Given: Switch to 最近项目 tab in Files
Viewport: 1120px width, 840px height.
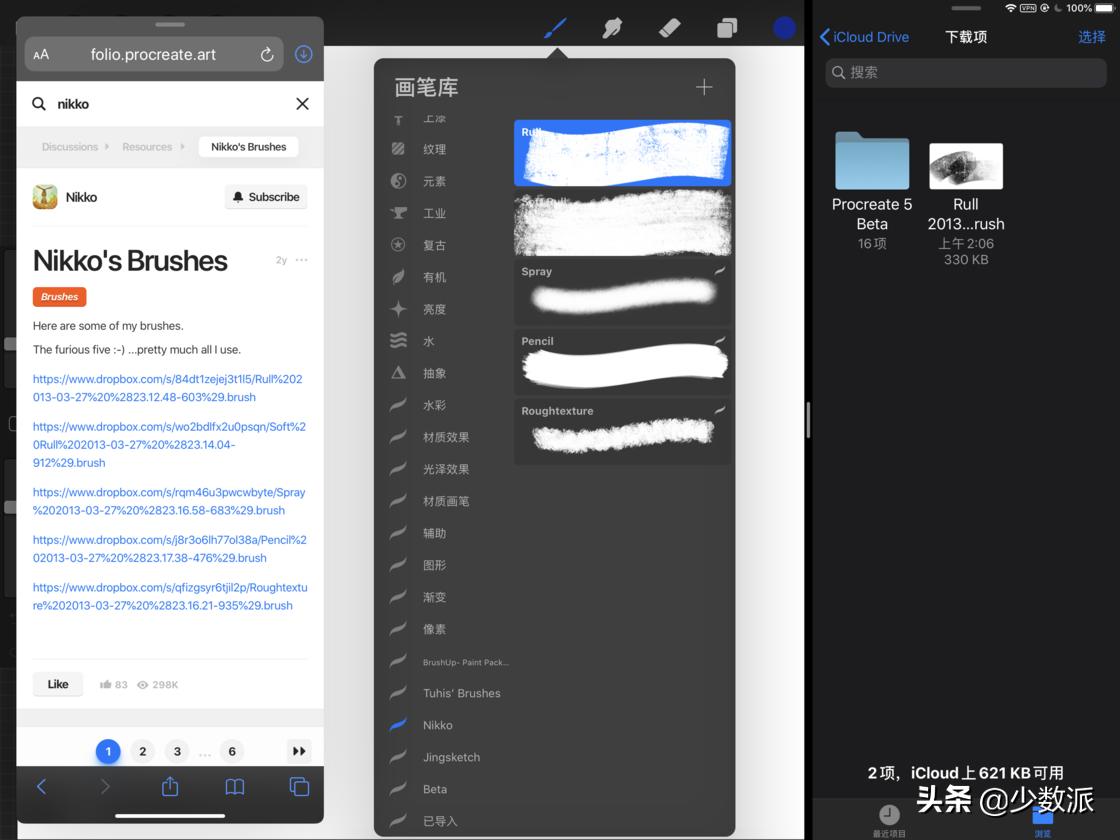Looking at the screenshot, I should 889,820.
